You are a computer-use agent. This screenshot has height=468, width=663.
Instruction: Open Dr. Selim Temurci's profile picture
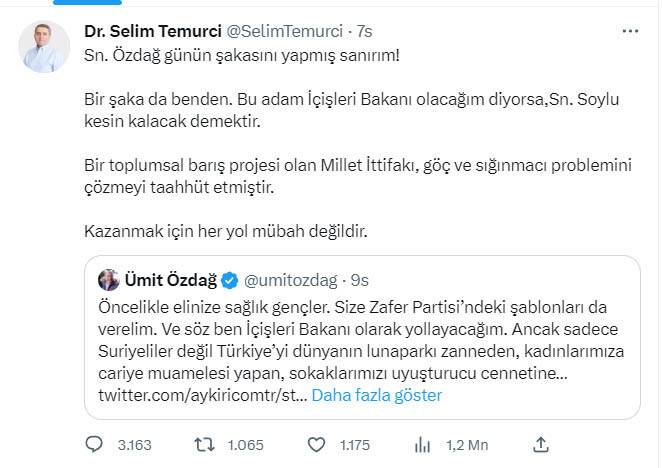43,45
